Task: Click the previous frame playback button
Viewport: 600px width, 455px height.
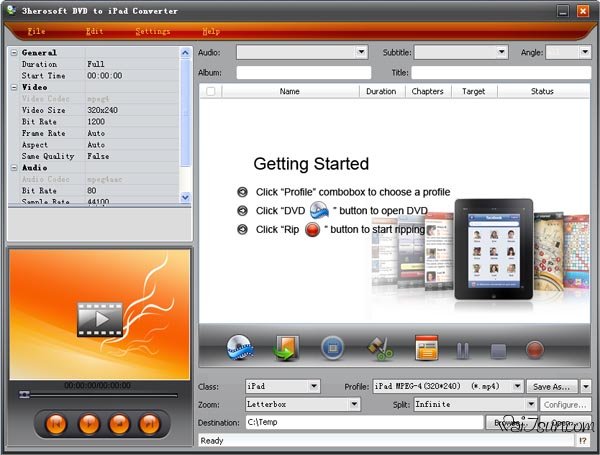Action: (x=56, y=424)
